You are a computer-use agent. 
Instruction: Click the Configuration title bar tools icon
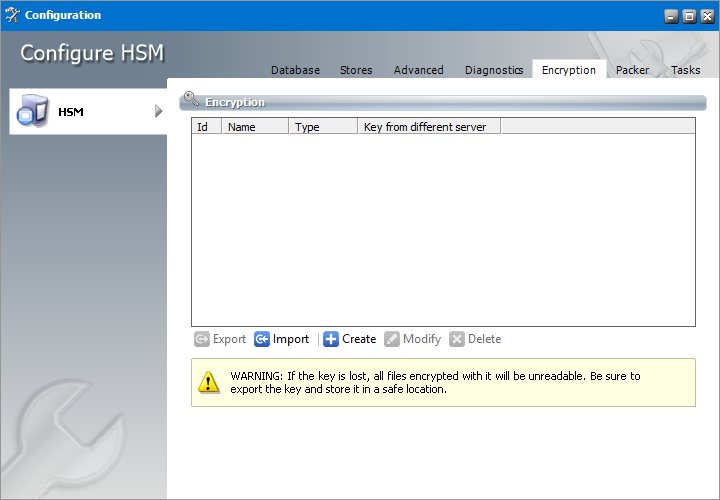click(x=12, y=15)
